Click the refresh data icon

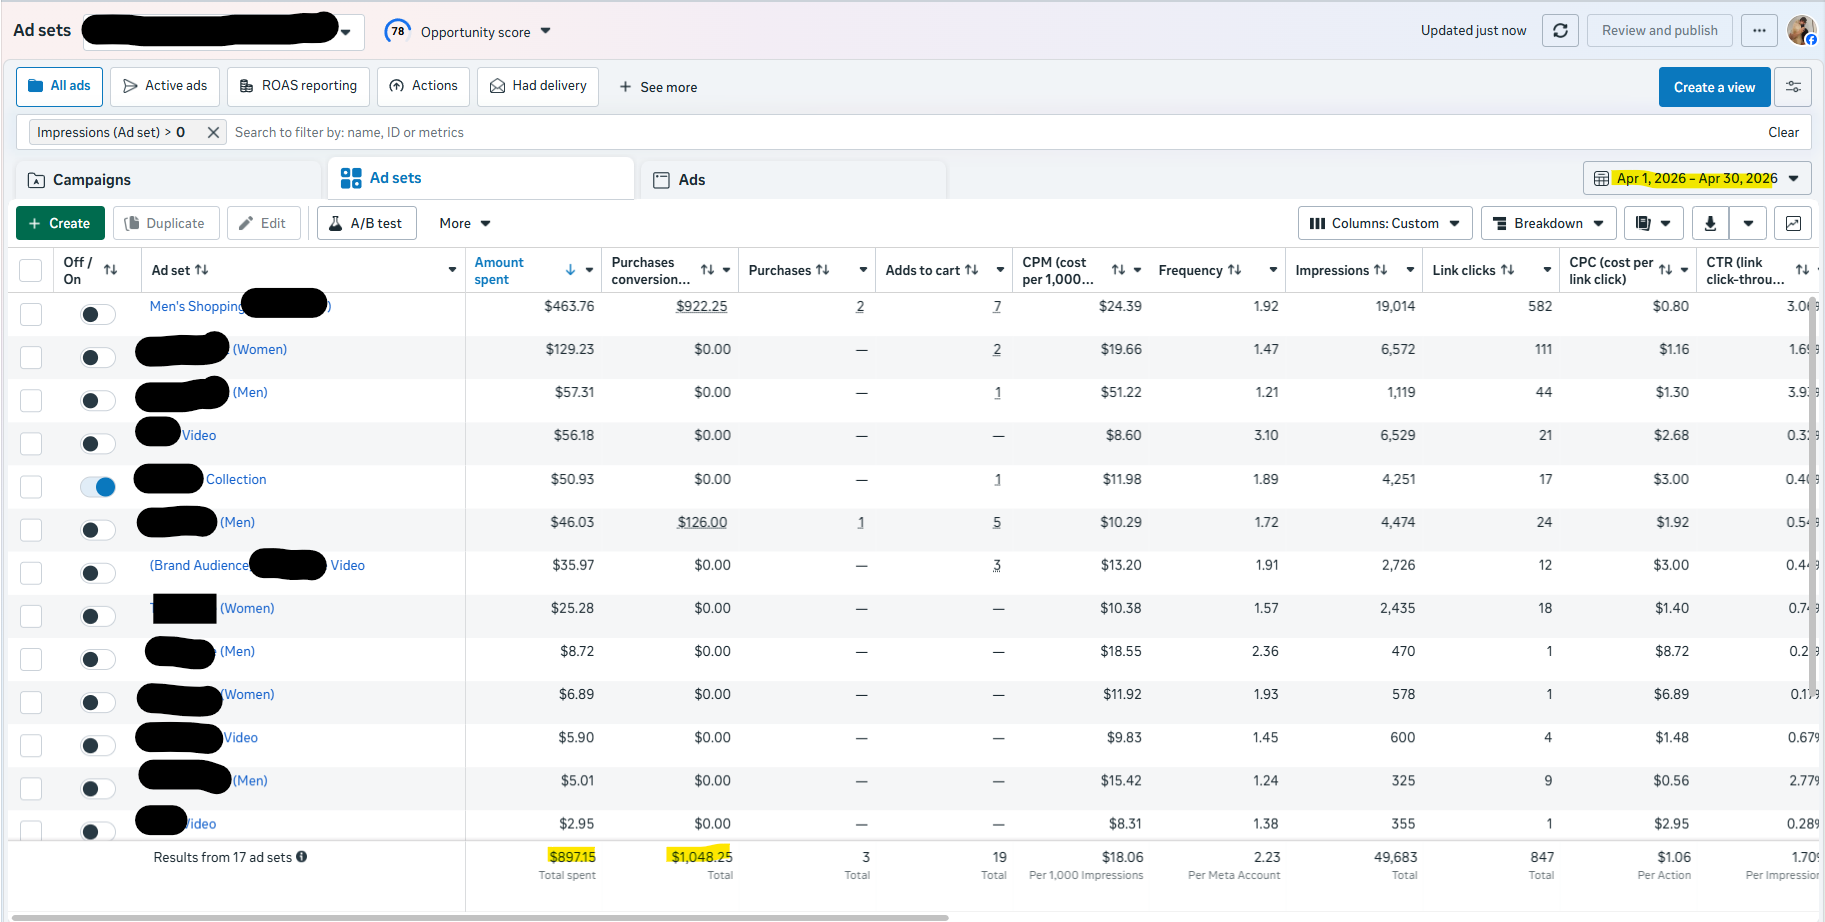[x=1560, y=31]
